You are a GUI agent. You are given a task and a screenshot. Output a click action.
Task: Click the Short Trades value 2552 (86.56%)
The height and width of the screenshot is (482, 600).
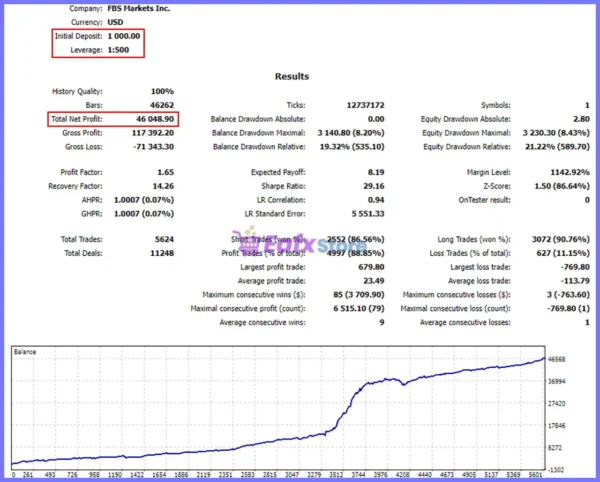click(355, 239)
